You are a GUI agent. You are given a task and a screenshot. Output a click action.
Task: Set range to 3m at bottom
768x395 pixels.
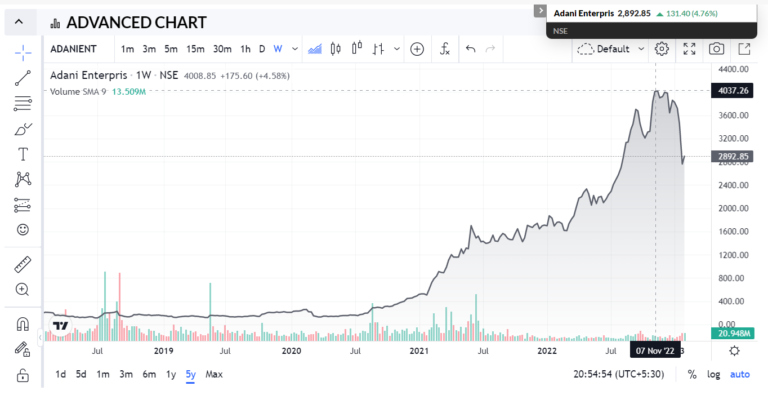click(126, 374)
